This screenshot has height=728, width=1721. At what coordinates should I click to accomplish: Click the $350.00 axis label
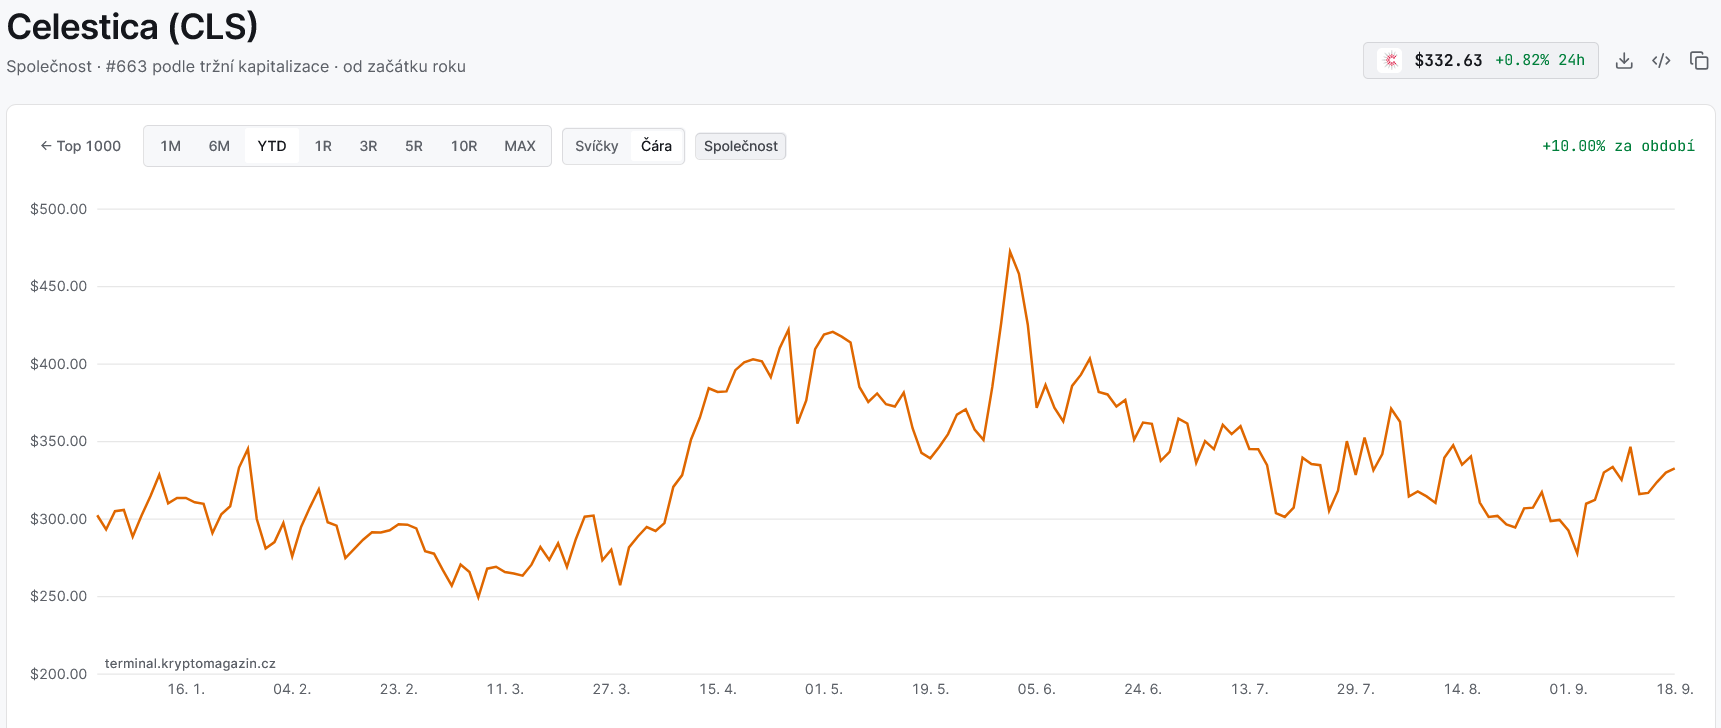(x=58, y=441)
